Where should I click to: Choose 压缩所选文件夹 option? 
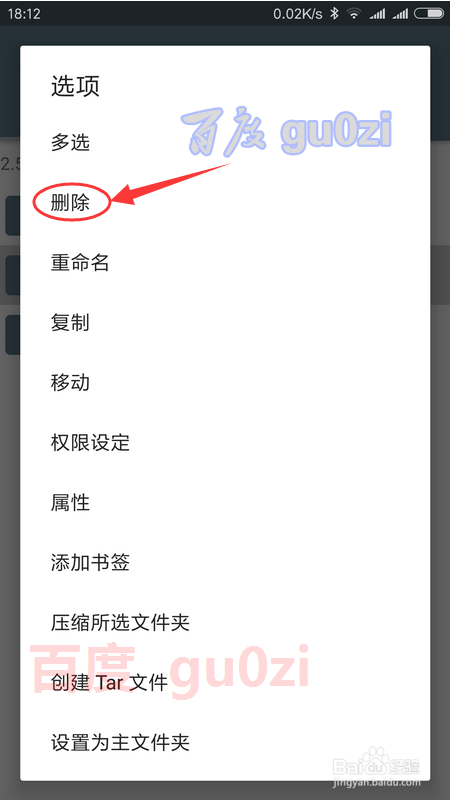click(x=225, y=623)
